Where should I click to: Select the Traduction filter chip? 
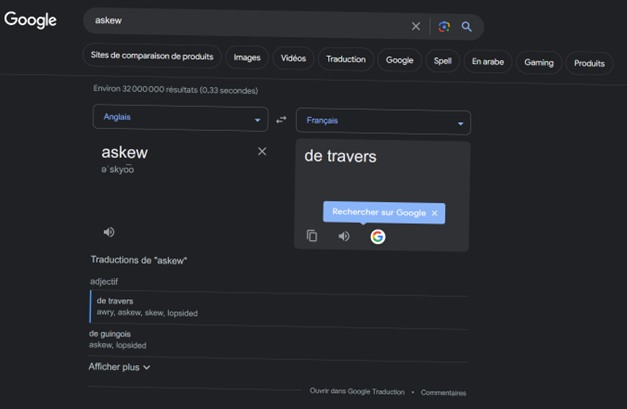pyautogui.click(x=346, y=59)
